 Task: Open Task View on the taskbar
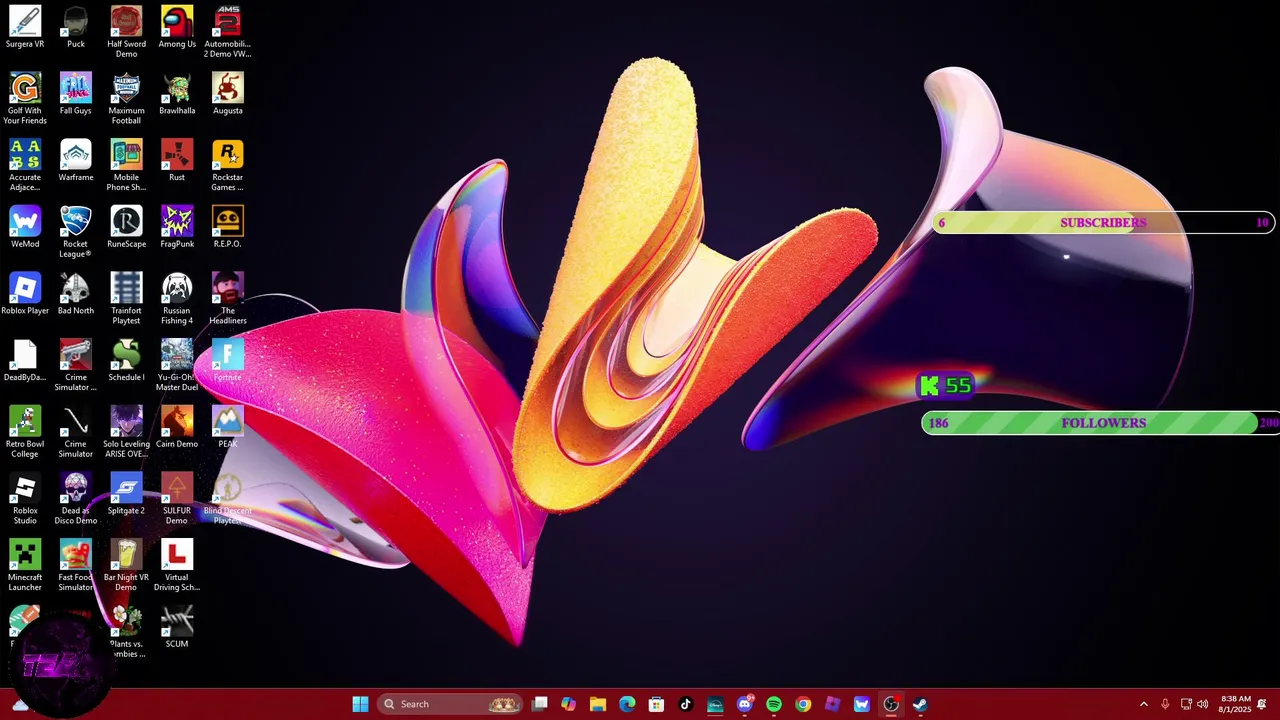coord(540,704)
